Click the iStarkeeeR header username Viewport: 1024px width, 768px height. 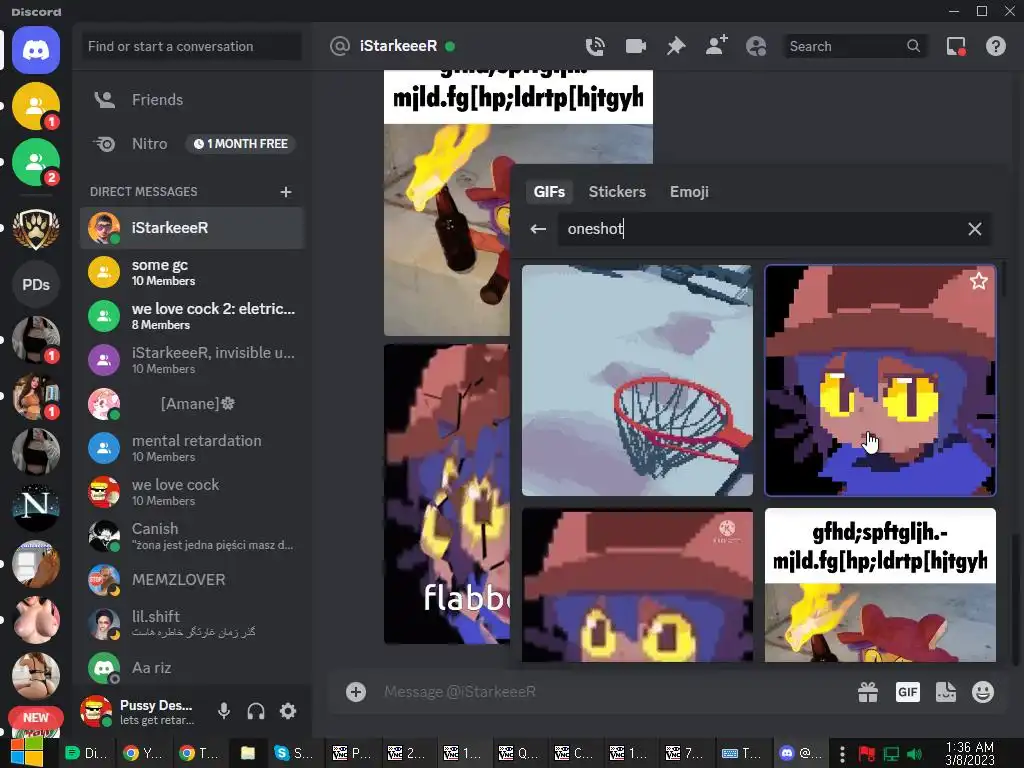(398, 46)
